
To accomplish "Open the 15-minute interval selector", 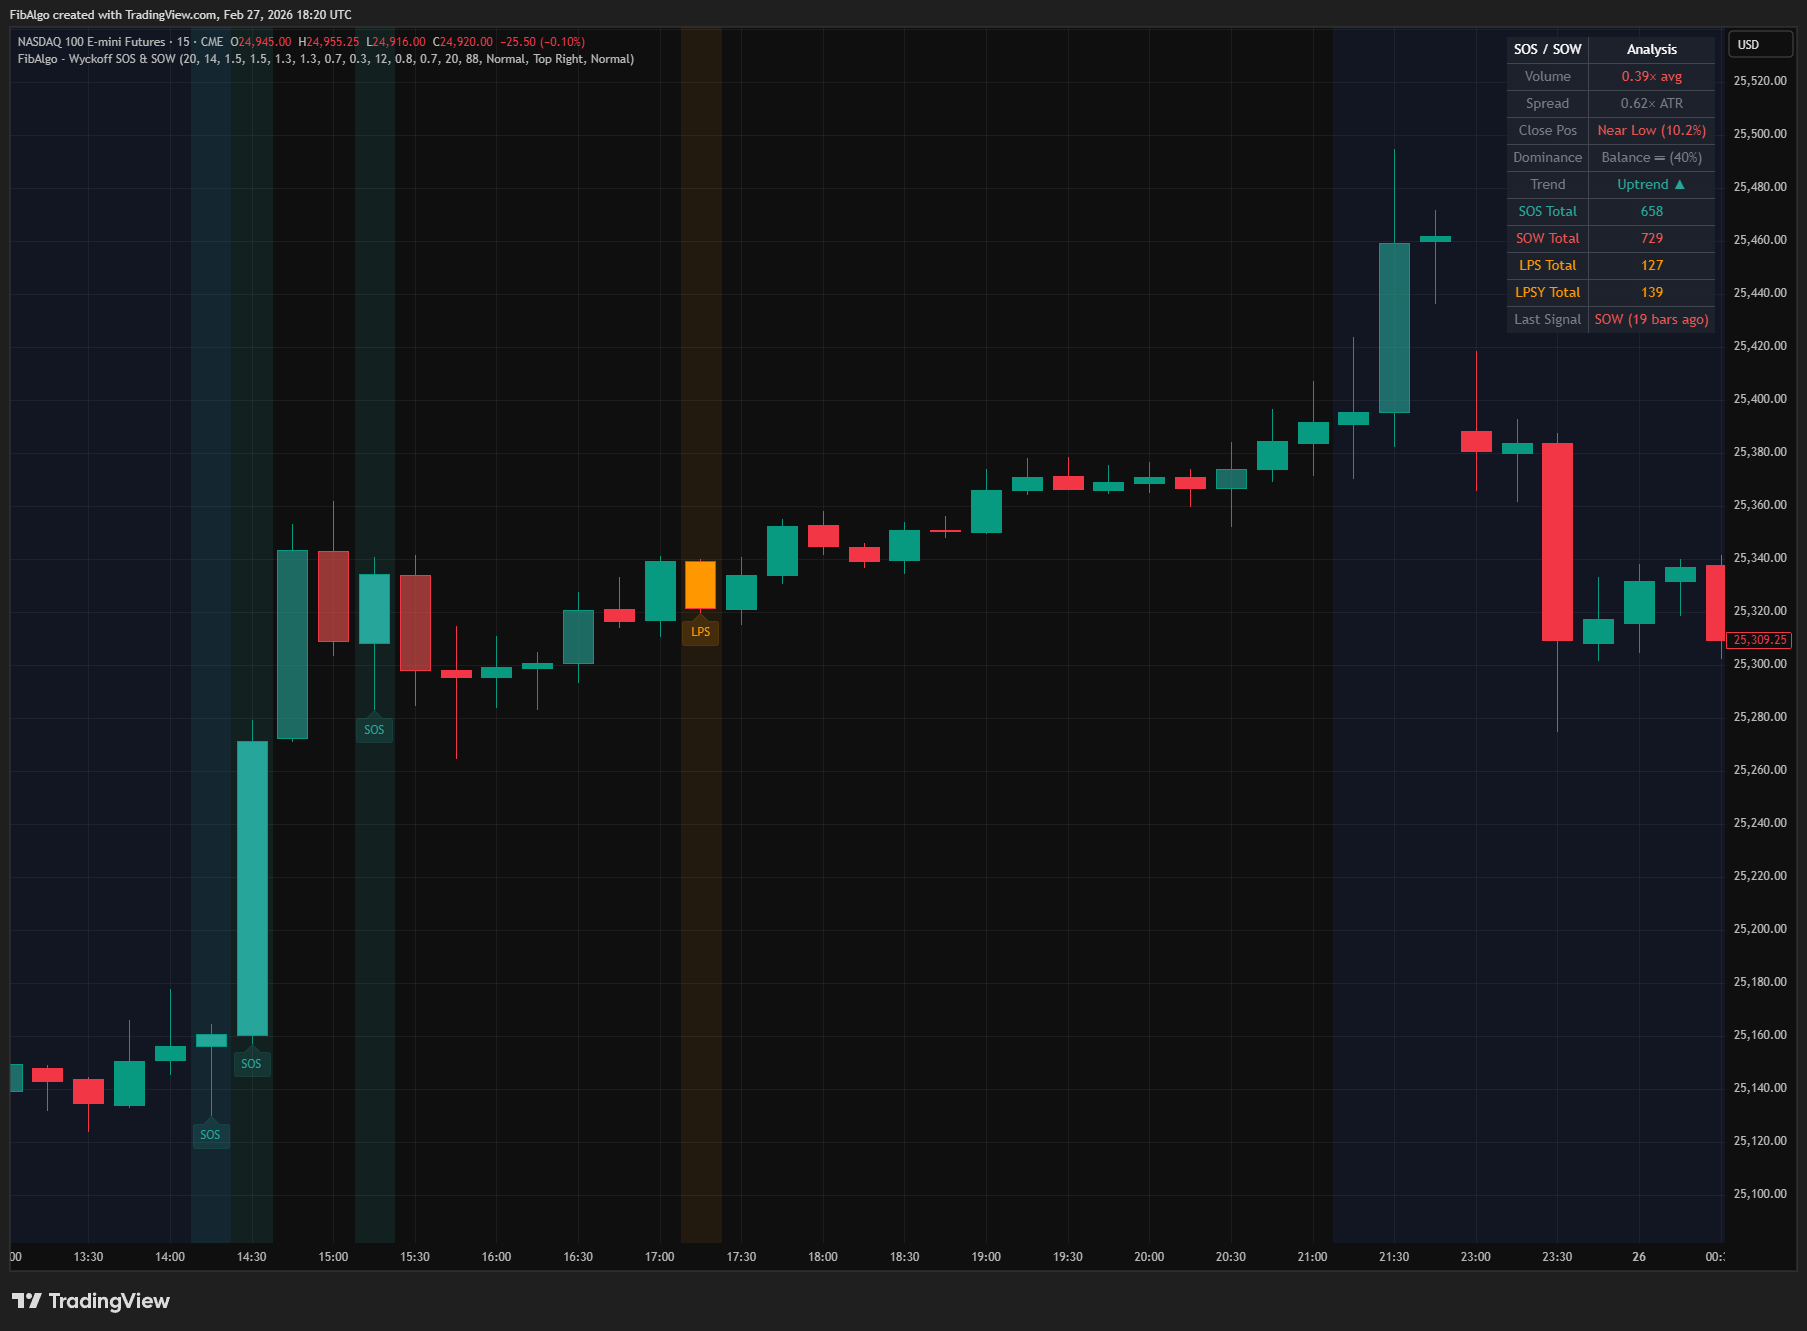I will (x=183, y=41).
